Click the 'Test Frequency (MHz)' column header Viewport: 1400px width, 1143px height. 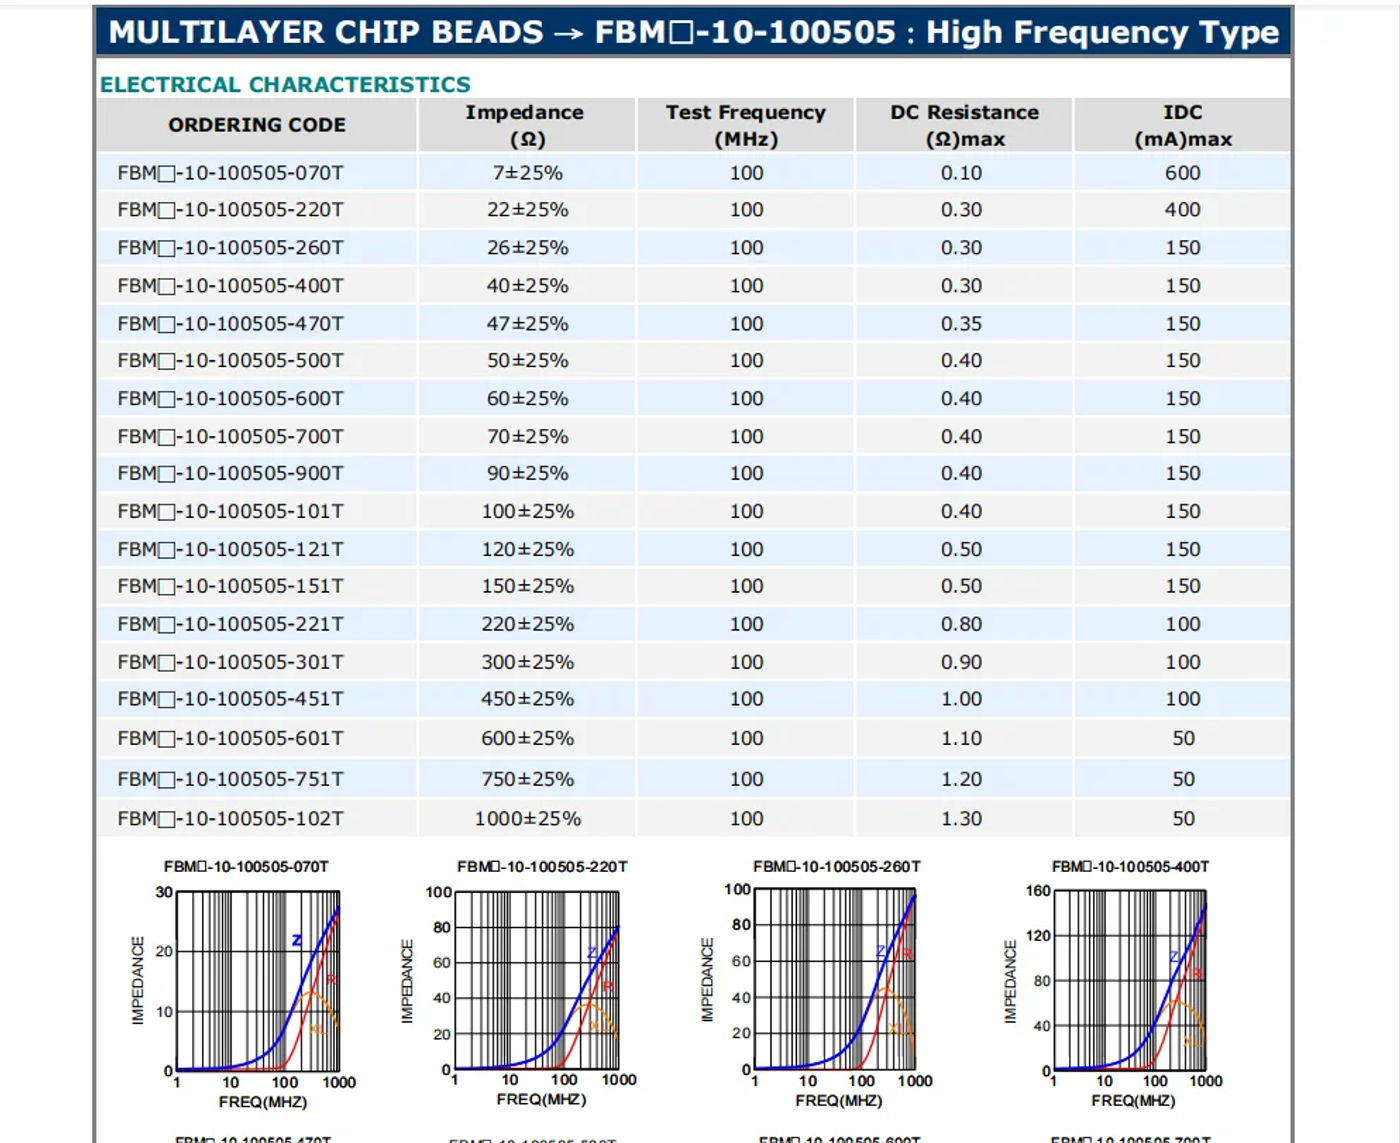click(x=746, y=125)
